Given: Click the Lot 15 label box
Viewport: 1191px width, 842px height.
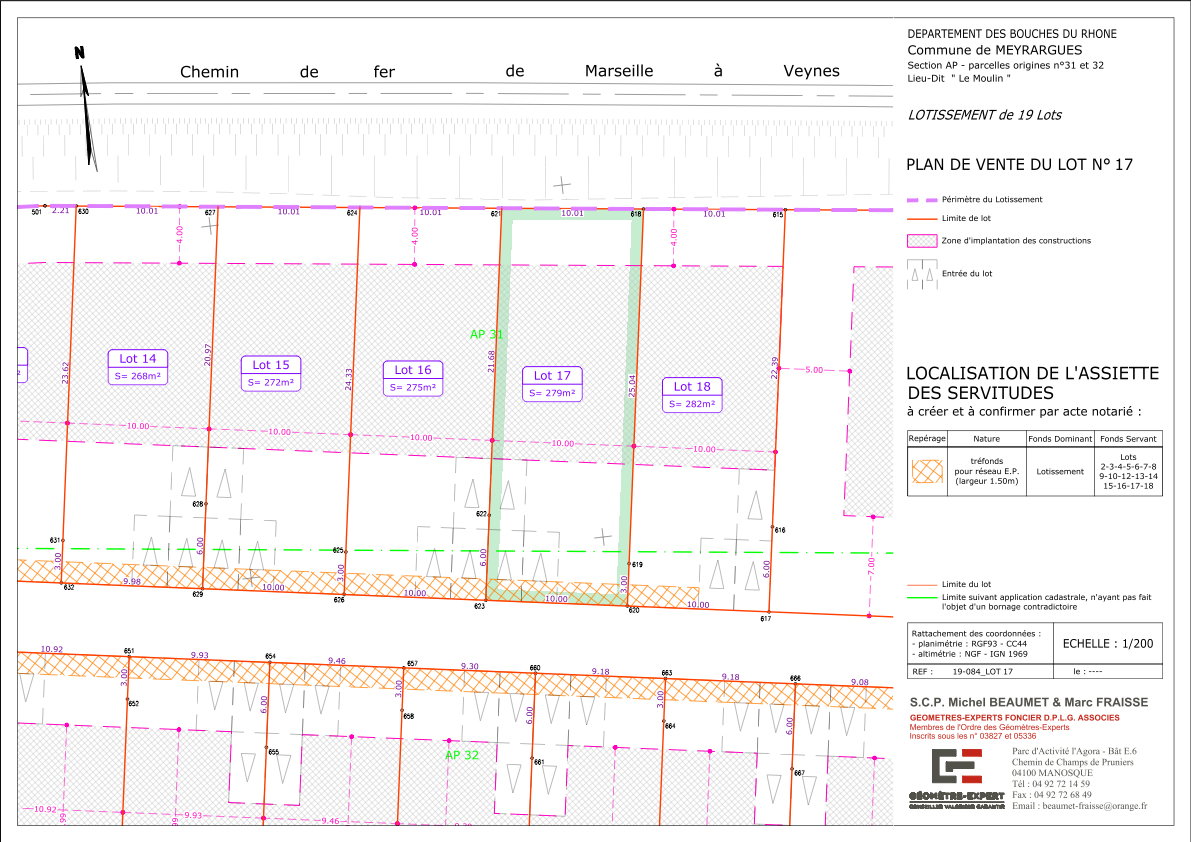Looking at the screenshot, I should [x=271, y=373].
